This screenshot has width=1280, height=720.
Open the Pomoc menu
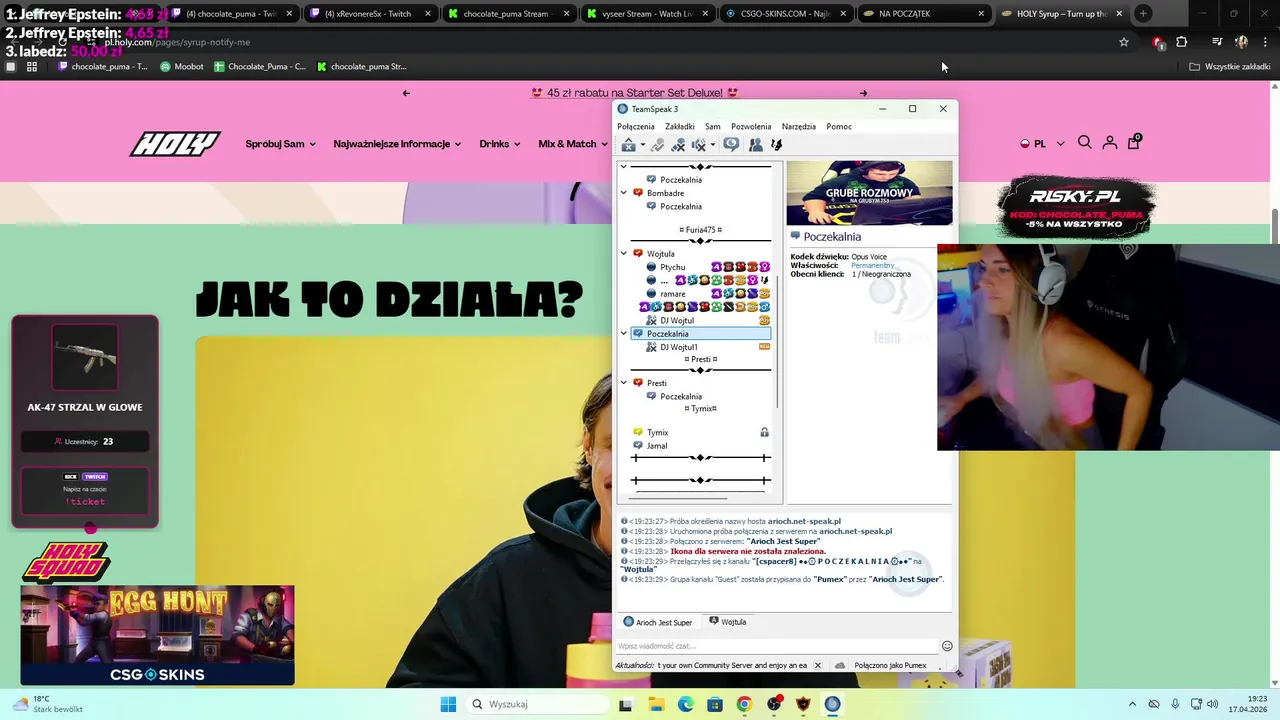point(839,126)
